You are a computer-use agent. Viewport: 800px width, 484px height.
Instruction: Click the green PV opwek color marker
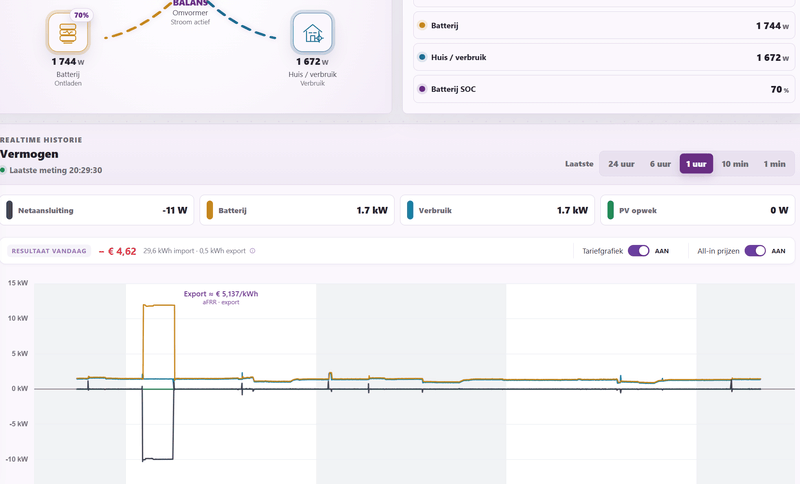coord(611,210)
